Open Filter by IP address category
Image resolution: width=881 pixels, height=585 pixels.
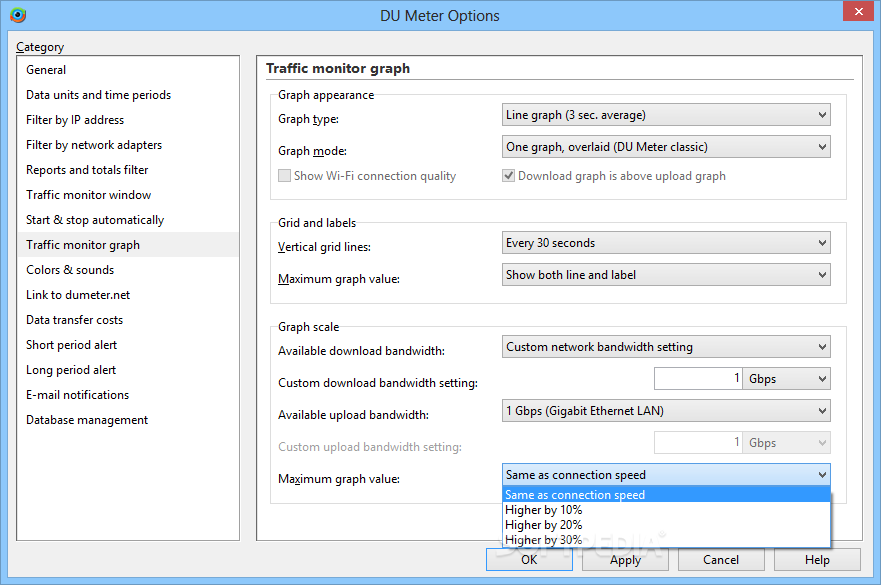pos(128,120)
